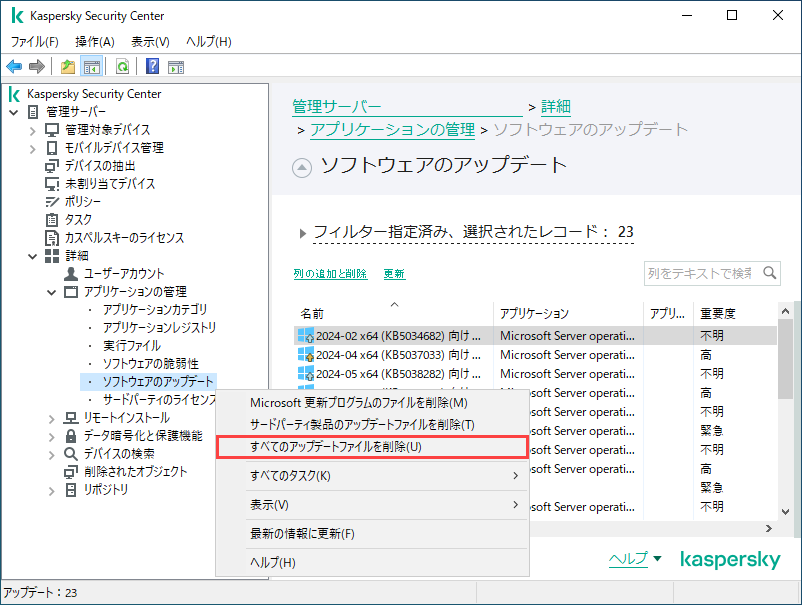Screen dimensions: 802x605
Task: Expand the リポジトリ tree node
Action: pos(51,491)
